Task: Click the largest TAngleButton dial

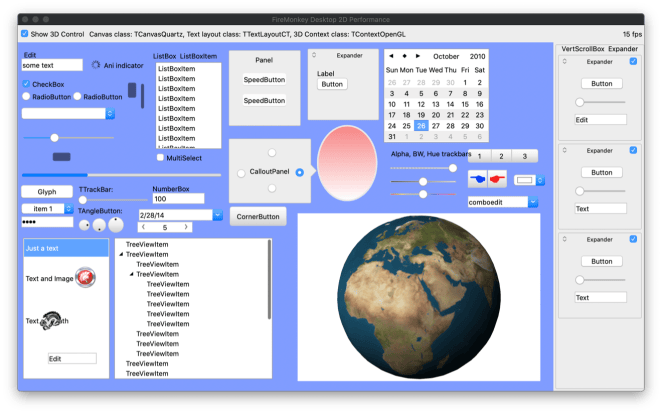Action: [x=116, y=225]
